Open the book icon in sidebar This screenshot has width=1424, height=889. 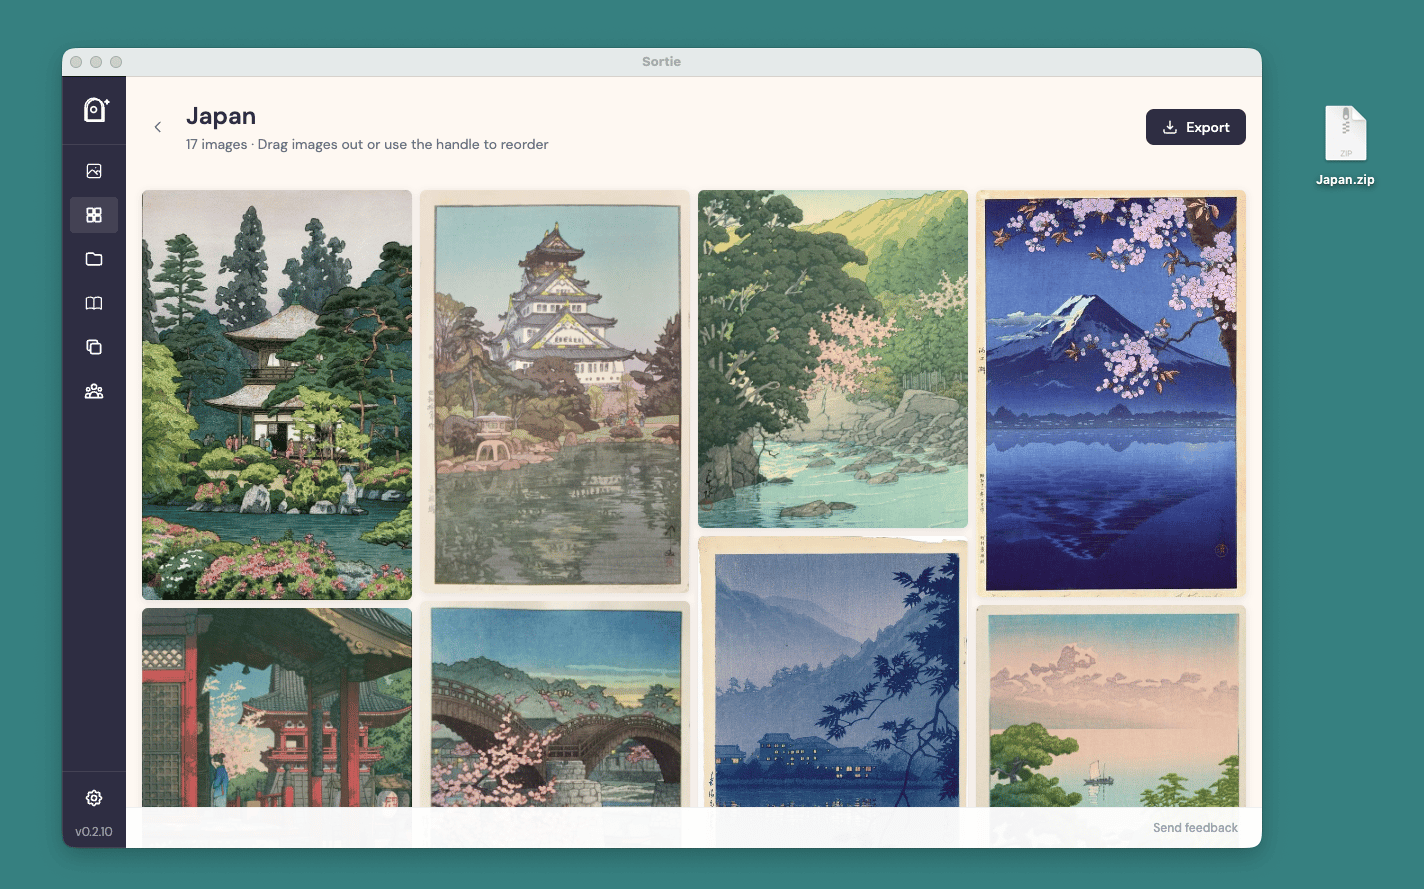point(94,303)
